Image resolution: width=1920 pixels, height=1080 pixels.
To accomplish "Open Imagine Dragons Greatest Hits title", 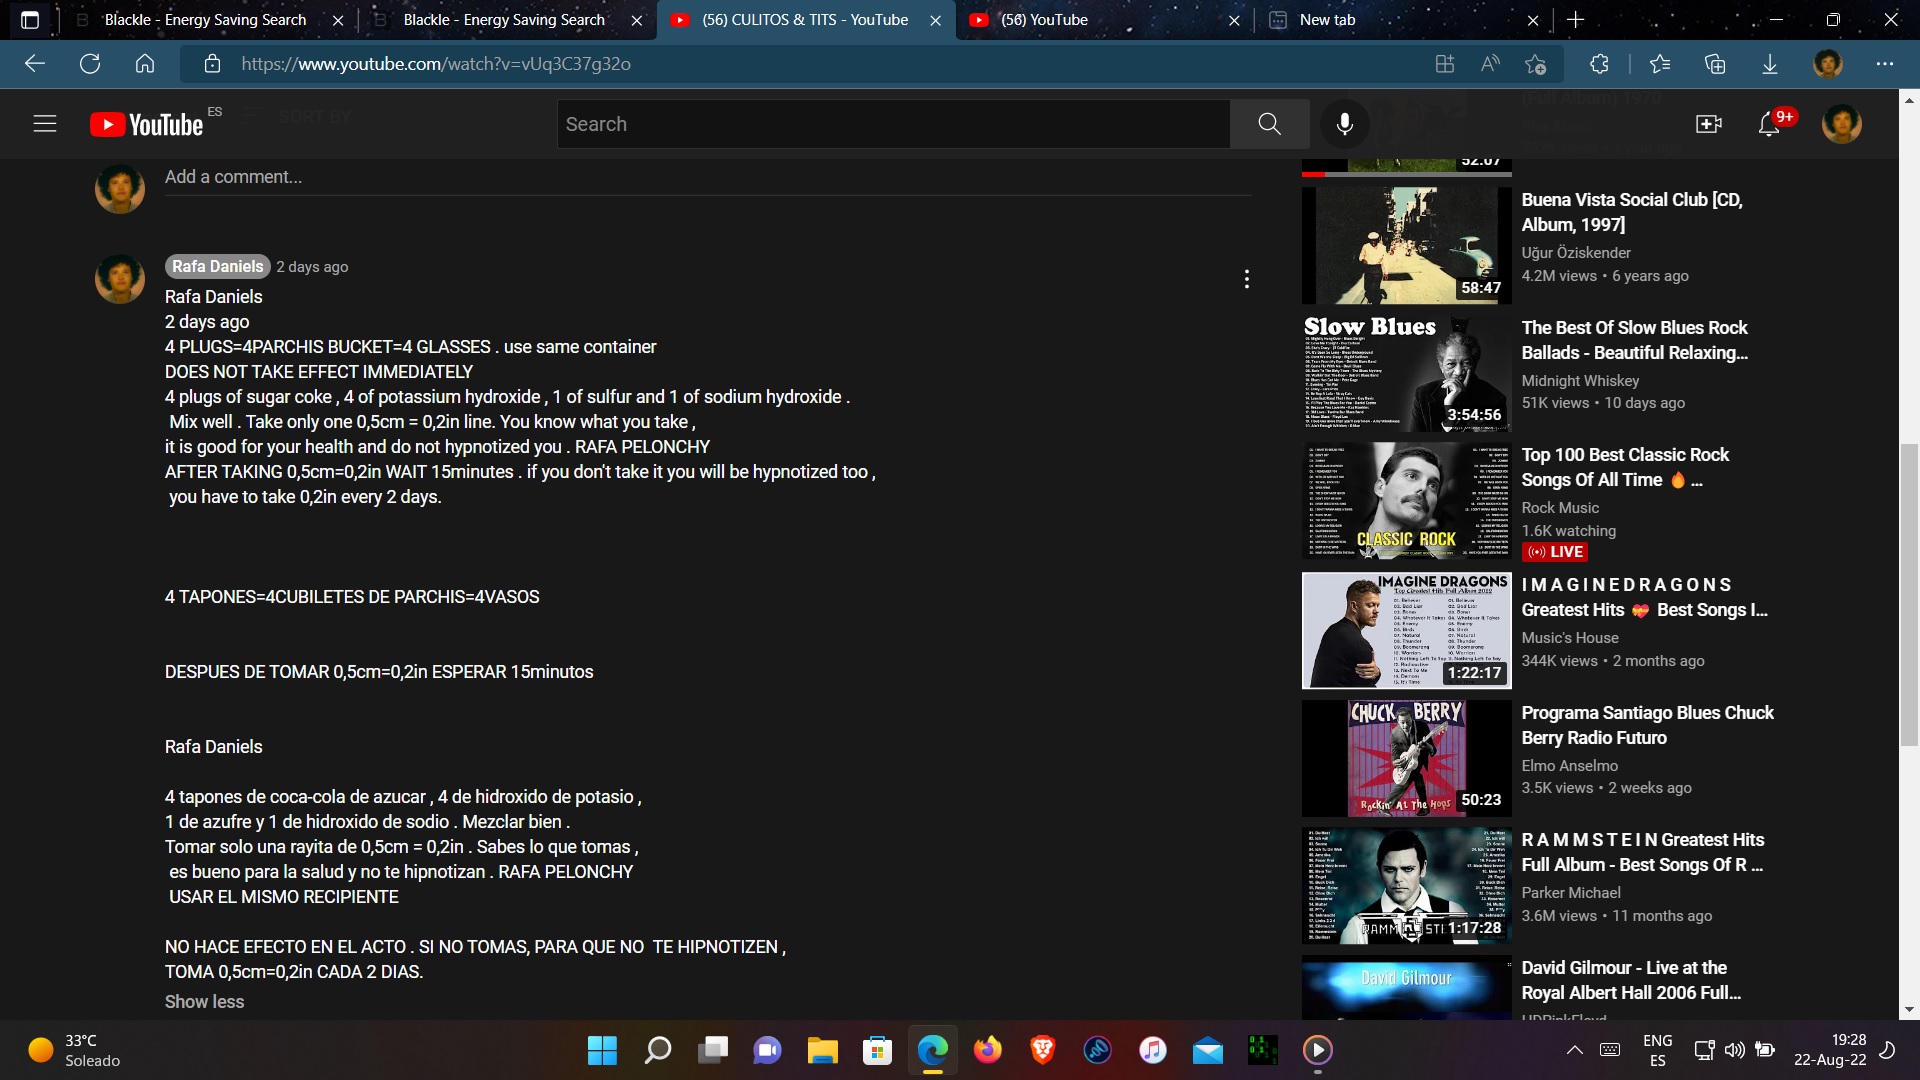I will (x=1645, y=597).
